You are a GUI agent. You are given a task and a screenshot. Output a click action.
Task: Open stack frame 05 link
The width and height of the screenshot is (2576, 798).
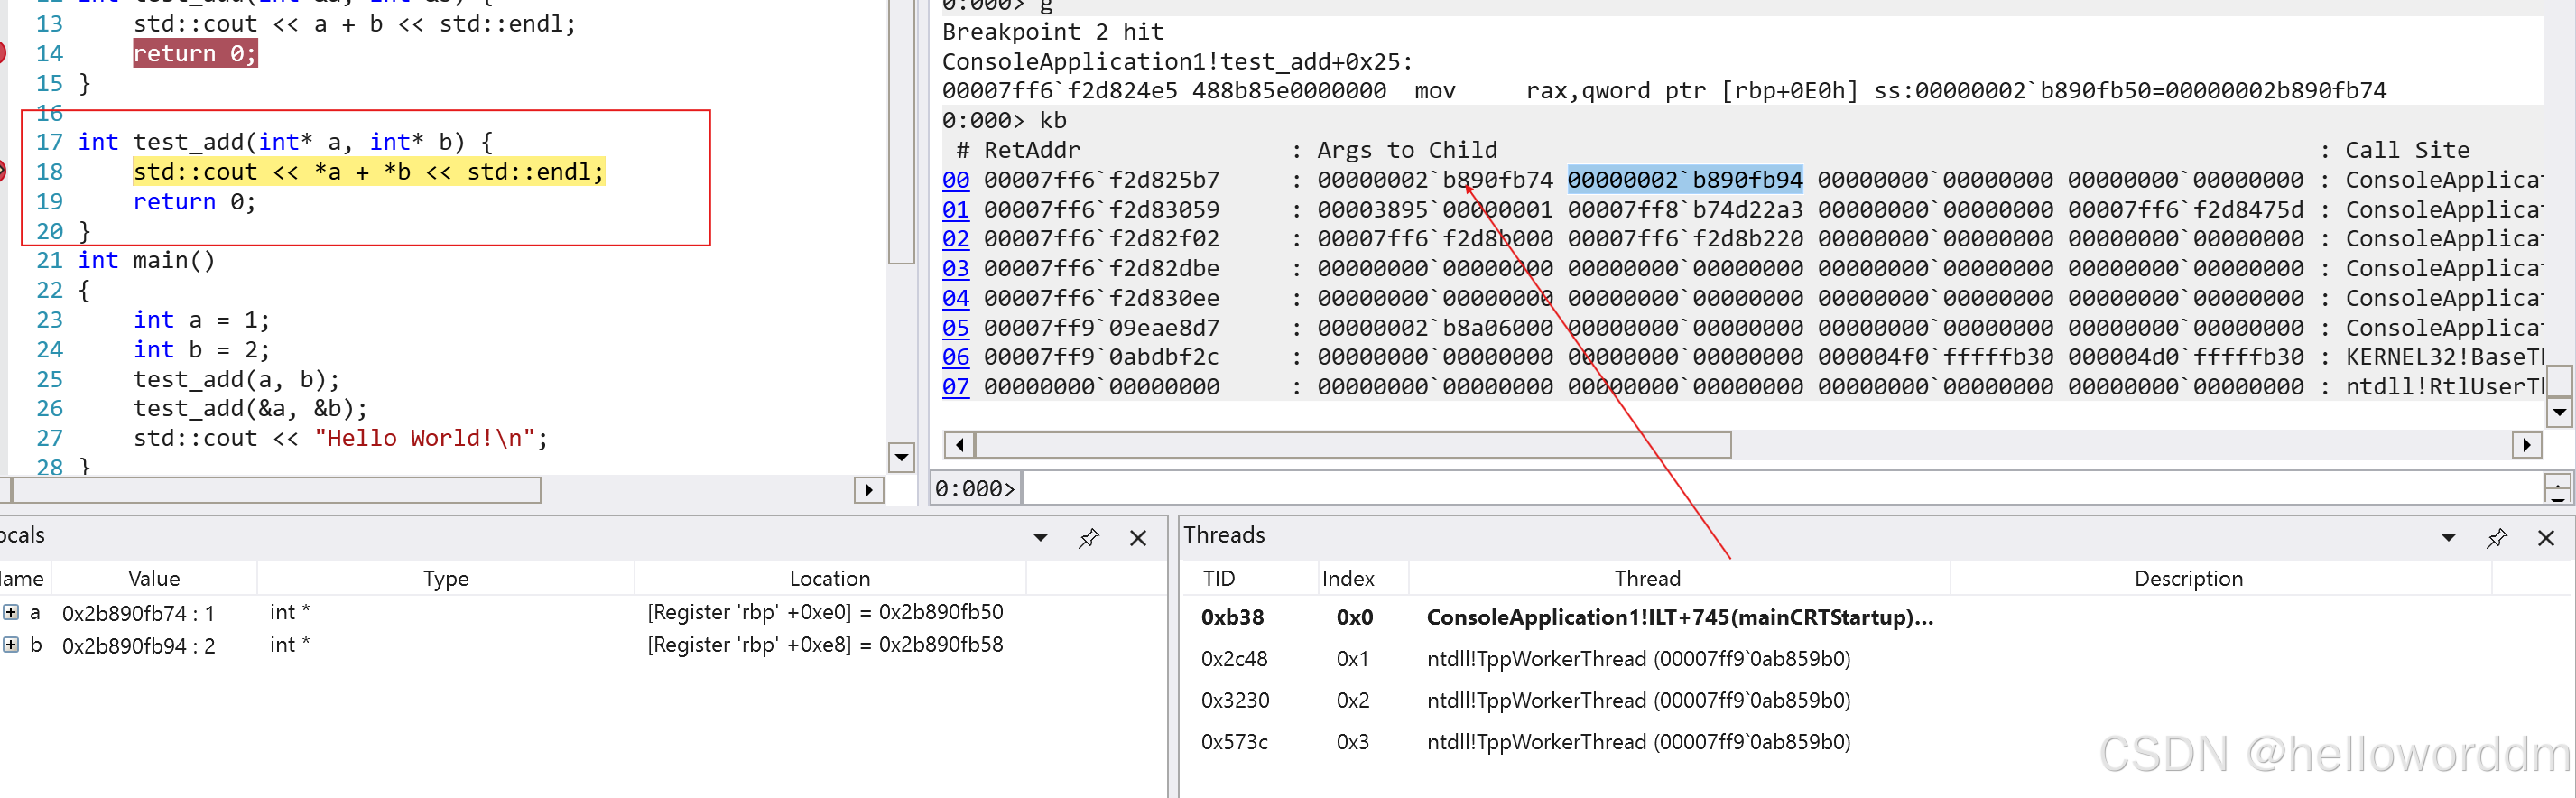tap(956, 328)
